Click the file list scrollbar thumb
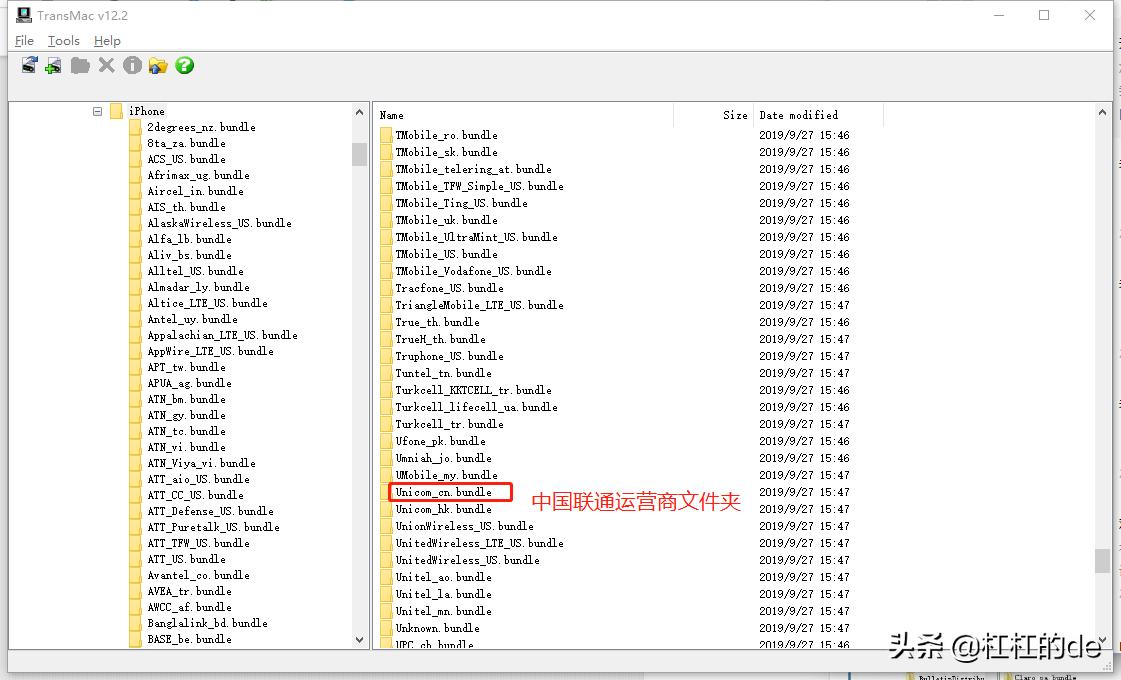This screenshot has height=680, width=1121. (x=1102, y=561)
